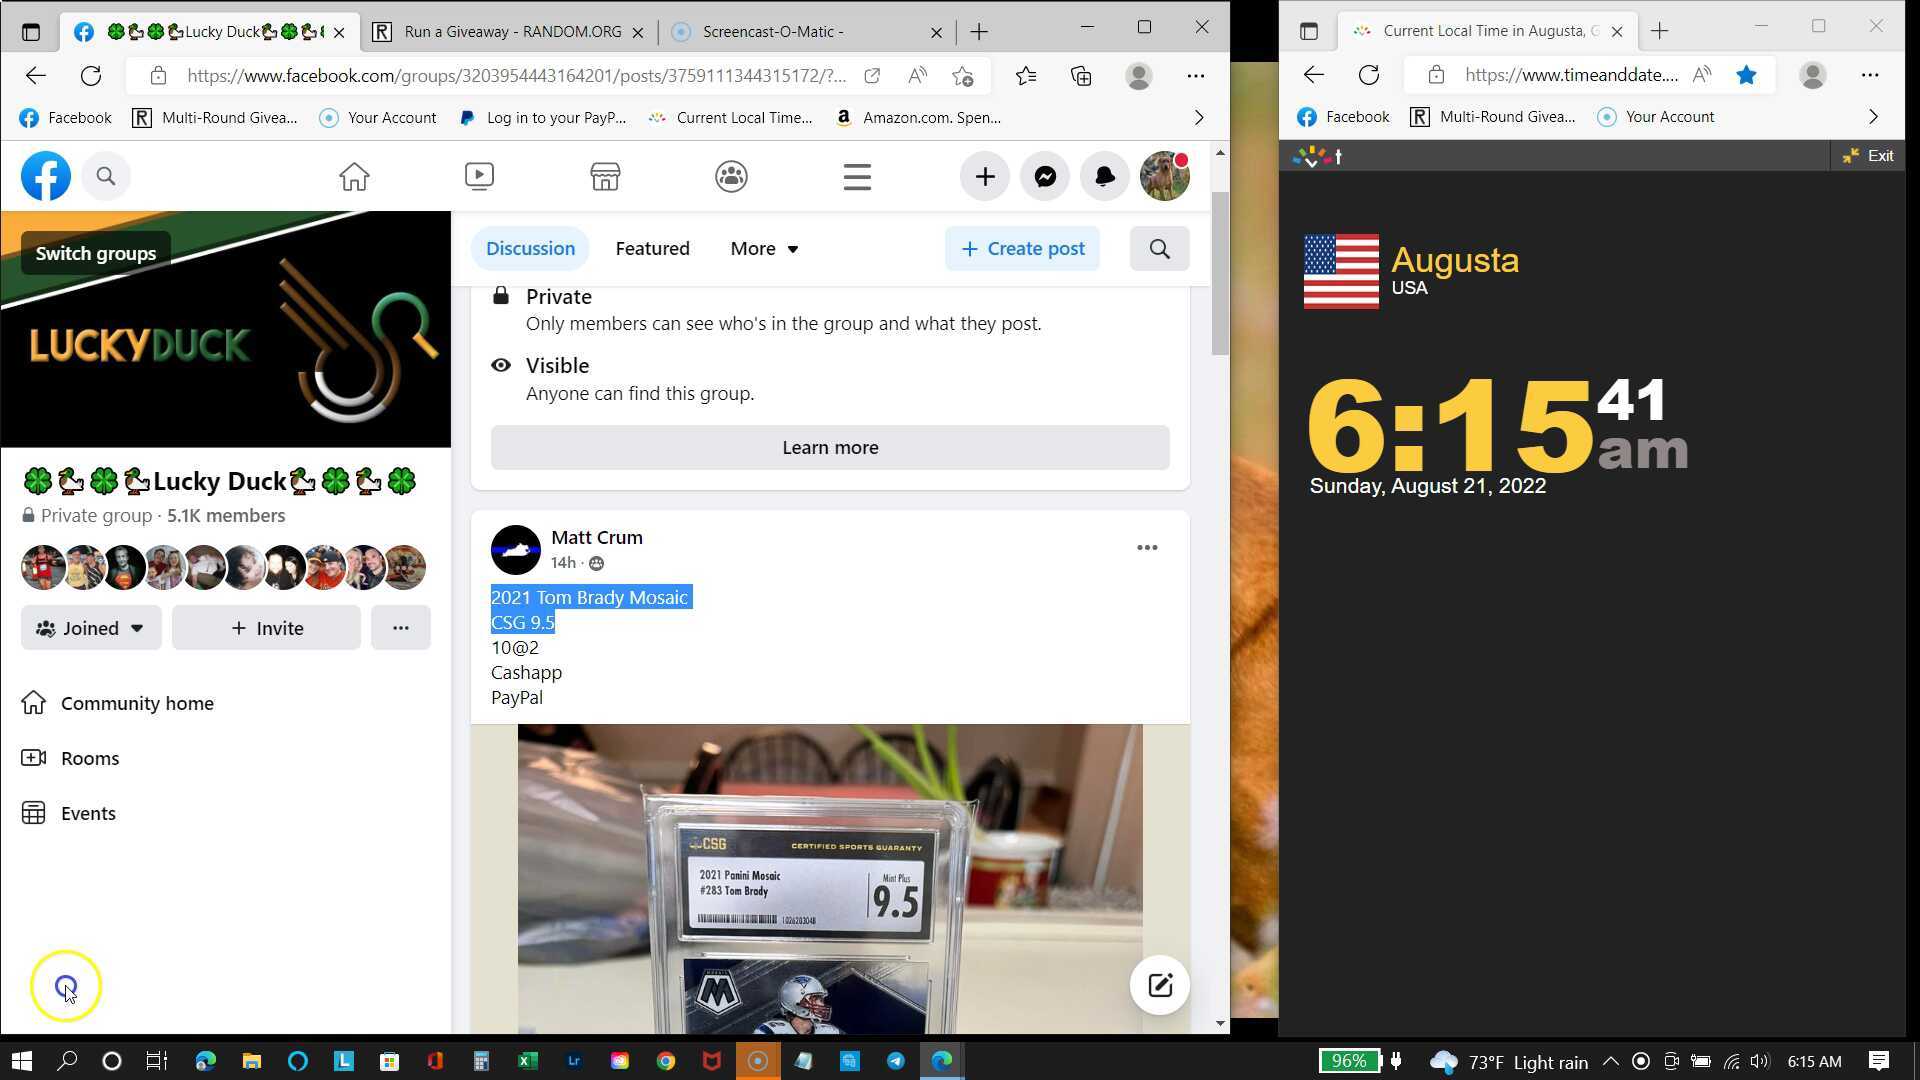1920x1080 pixels.
Task: Toggle favorite star on timeanddate page
Action: (1746, 75)
